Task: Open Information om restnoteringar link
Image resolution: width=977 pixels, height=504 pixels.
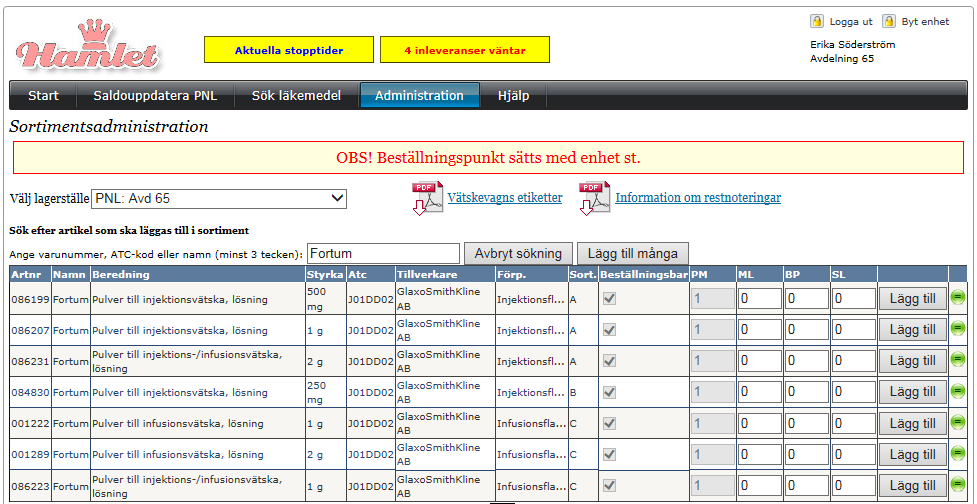Action: coord(698,198)
